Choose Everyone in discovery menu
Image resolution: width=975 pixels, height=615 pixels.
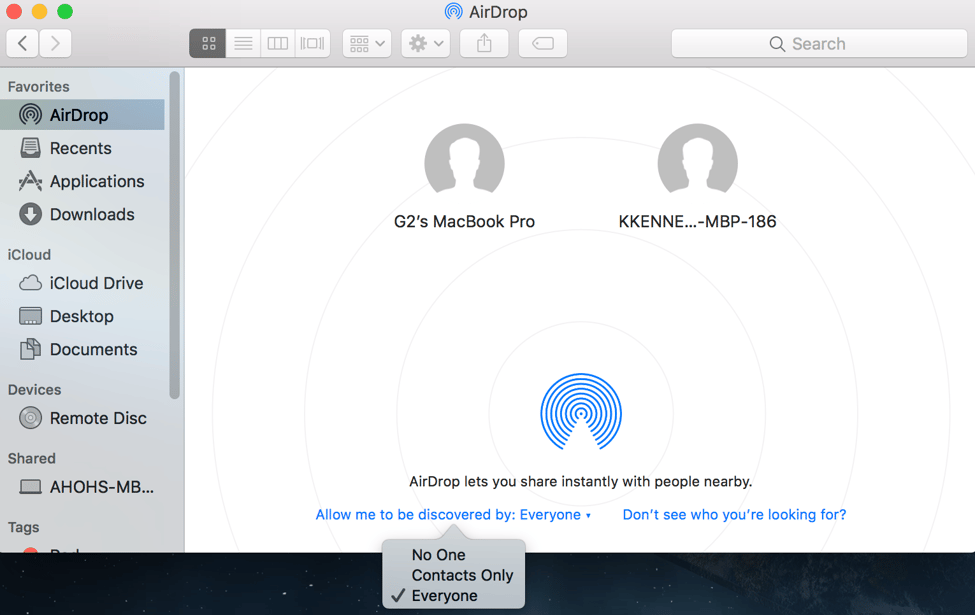click(x=454, y=596)
